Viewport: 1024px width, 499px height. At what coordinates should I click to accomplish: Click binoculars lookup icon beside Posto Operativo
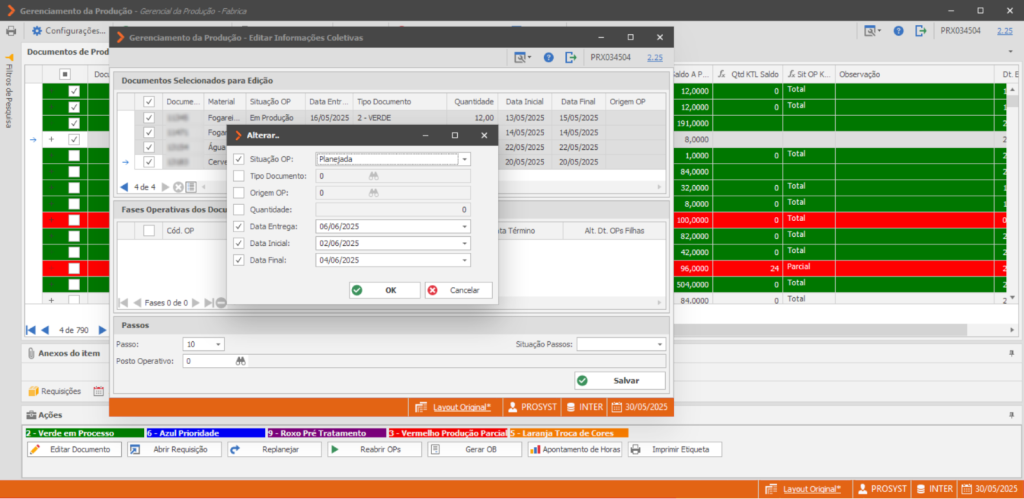point(241,361)
